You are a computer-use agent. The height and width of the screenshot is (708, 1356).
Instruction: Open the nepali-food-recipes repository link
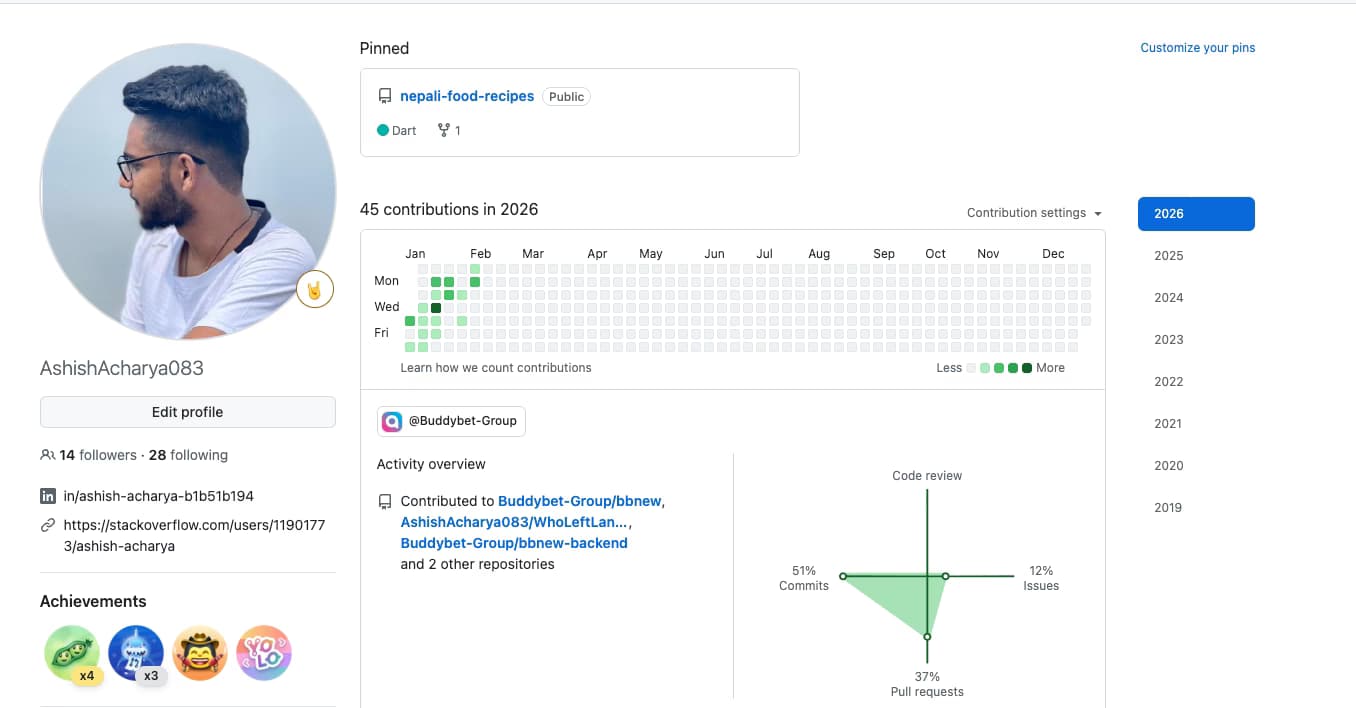pos(467,97)
